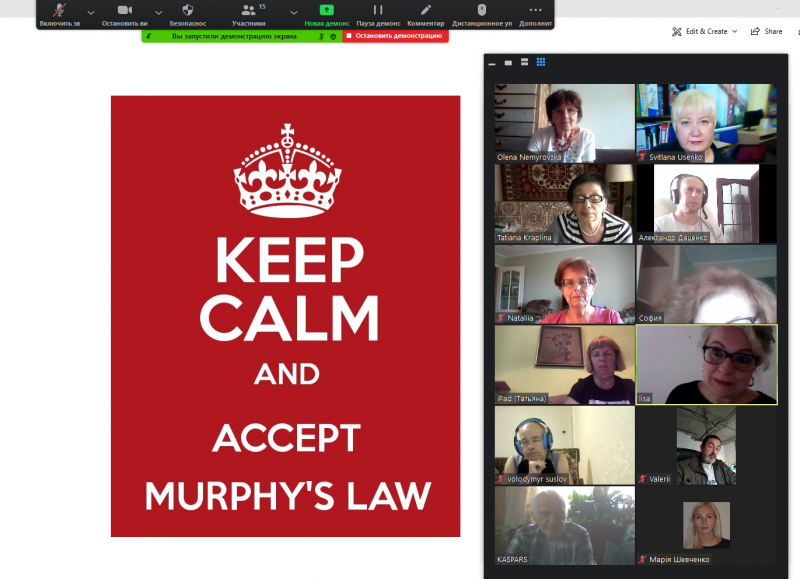Image resolution: width=800 pixels, height=579 pixels.
Task: Select volodymyr suslov's video tile
Action: 565,445
